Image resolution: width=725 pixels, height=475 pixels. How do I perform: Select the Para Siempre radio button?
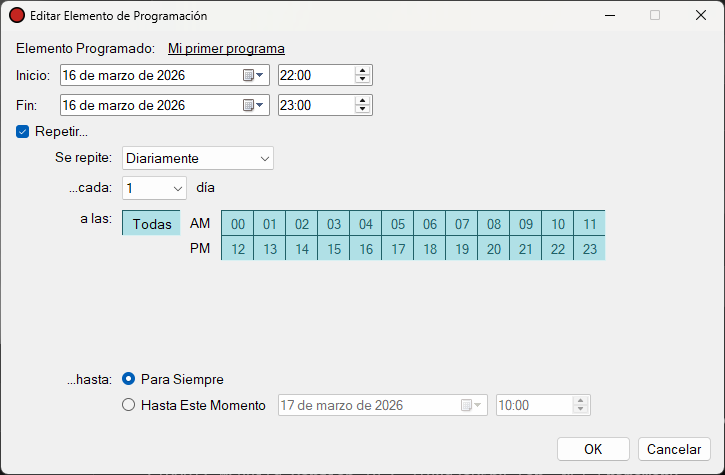(129, 379)
